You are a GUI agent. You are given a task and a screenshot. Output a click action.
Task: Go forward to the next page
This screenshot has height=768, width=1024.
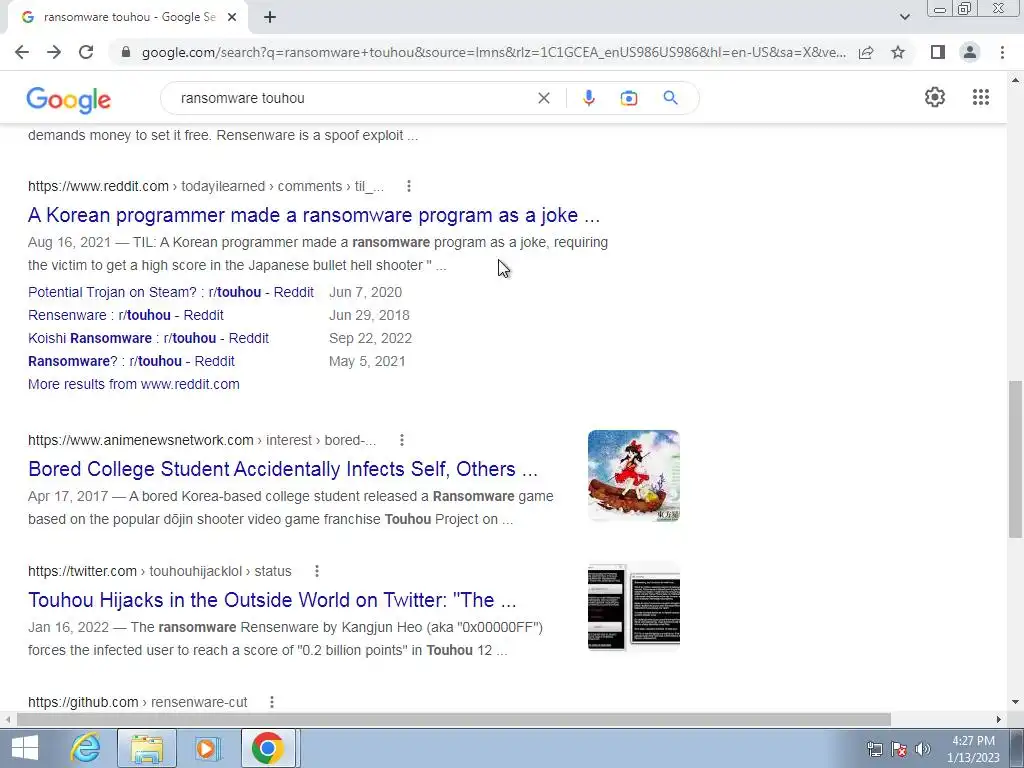pyautogui.click(x=54, y=52)
